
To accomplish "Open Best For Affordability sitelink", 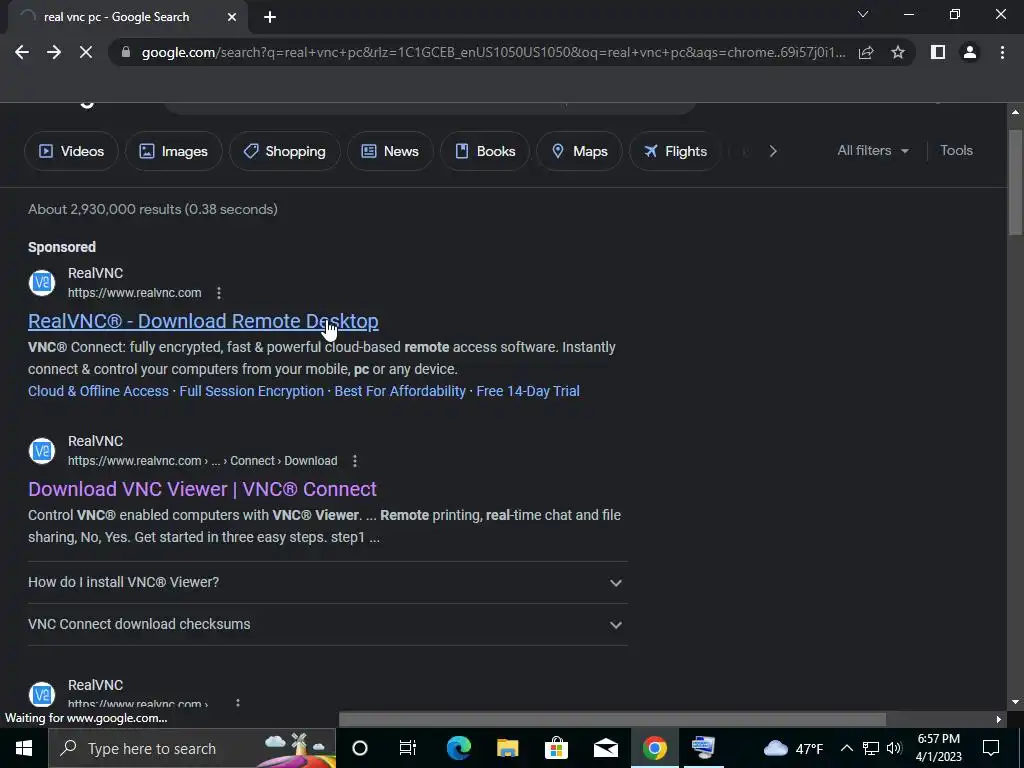I will click(400, 391).
